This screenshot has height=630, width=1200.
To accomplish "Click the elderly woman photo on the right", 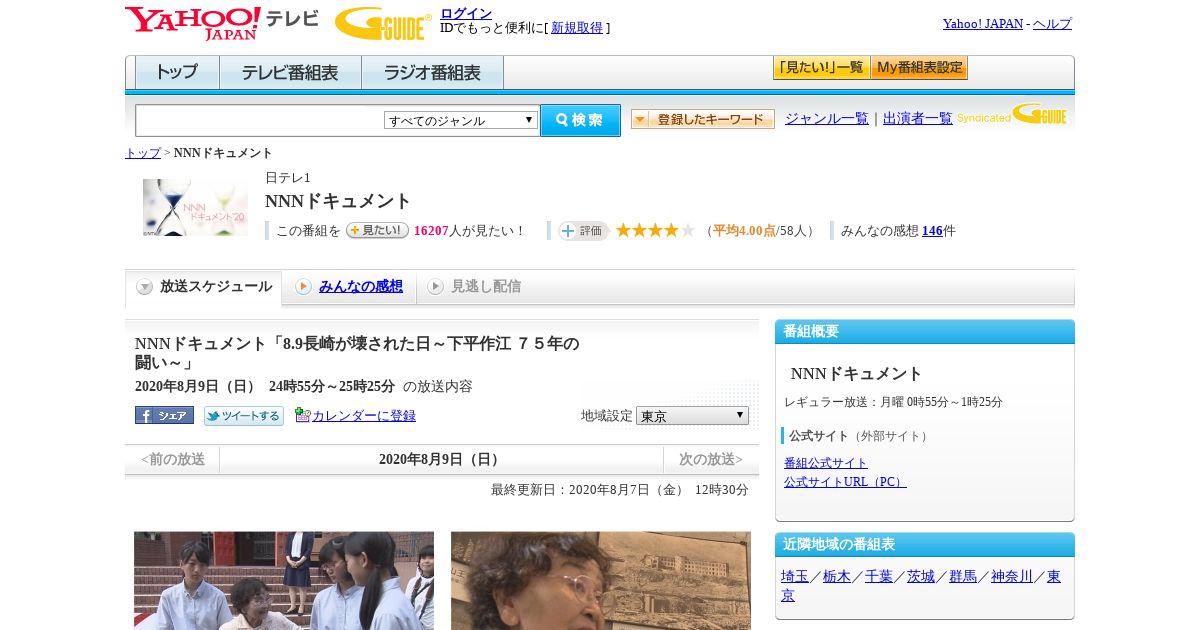I will tap(601, 581).
